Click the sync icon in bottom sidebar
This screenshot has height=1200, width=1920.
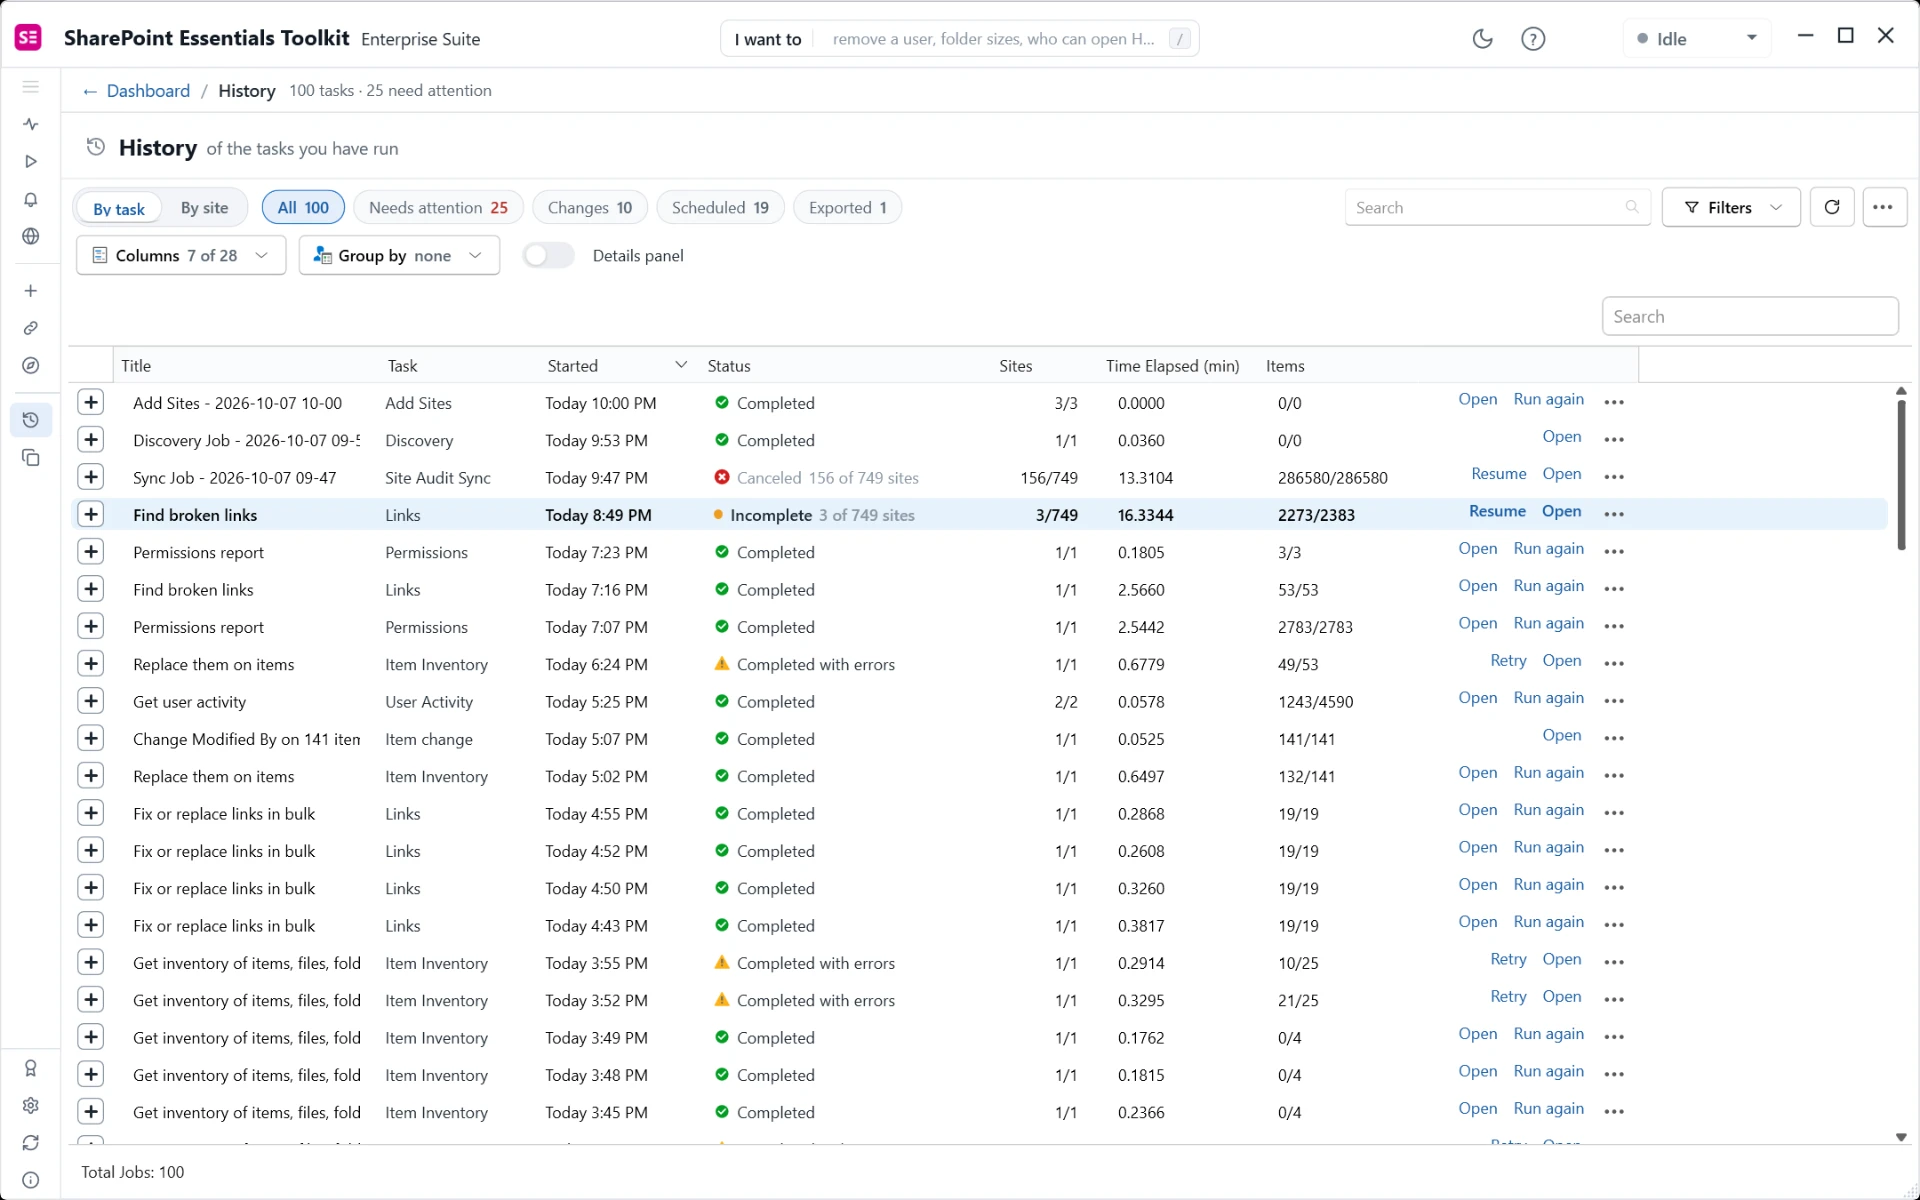[x=31, y=1142]
